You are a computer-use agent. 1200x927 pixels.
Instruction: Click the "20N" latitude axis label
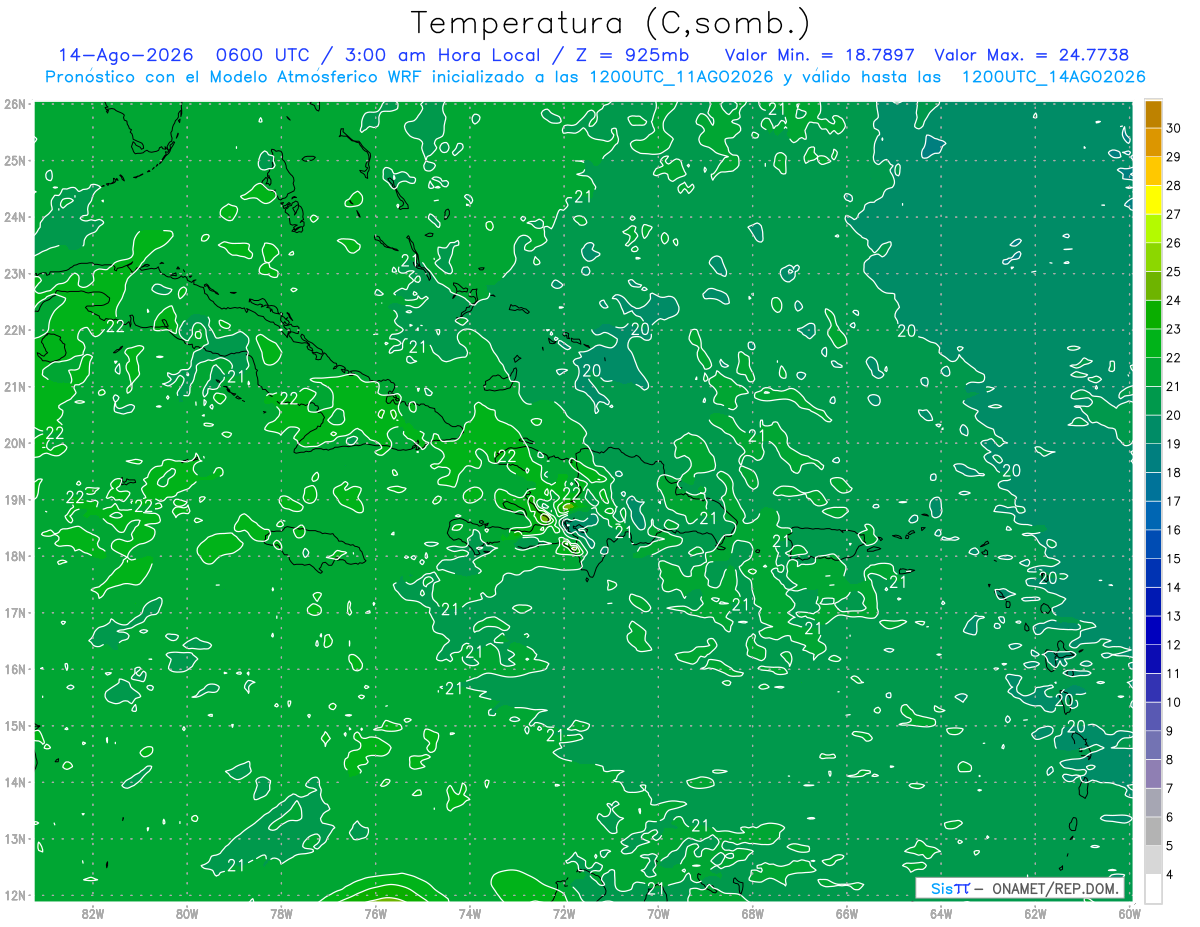15,443
